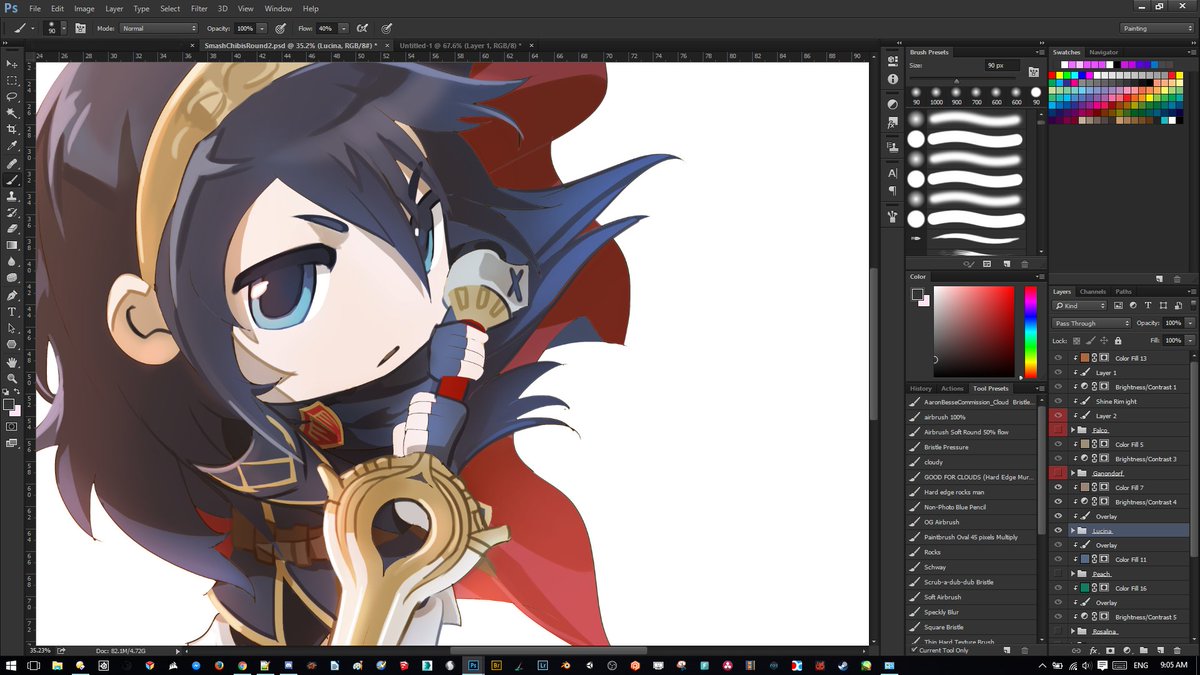Tick the Current Tool Only checkbox

pos(915,650)
